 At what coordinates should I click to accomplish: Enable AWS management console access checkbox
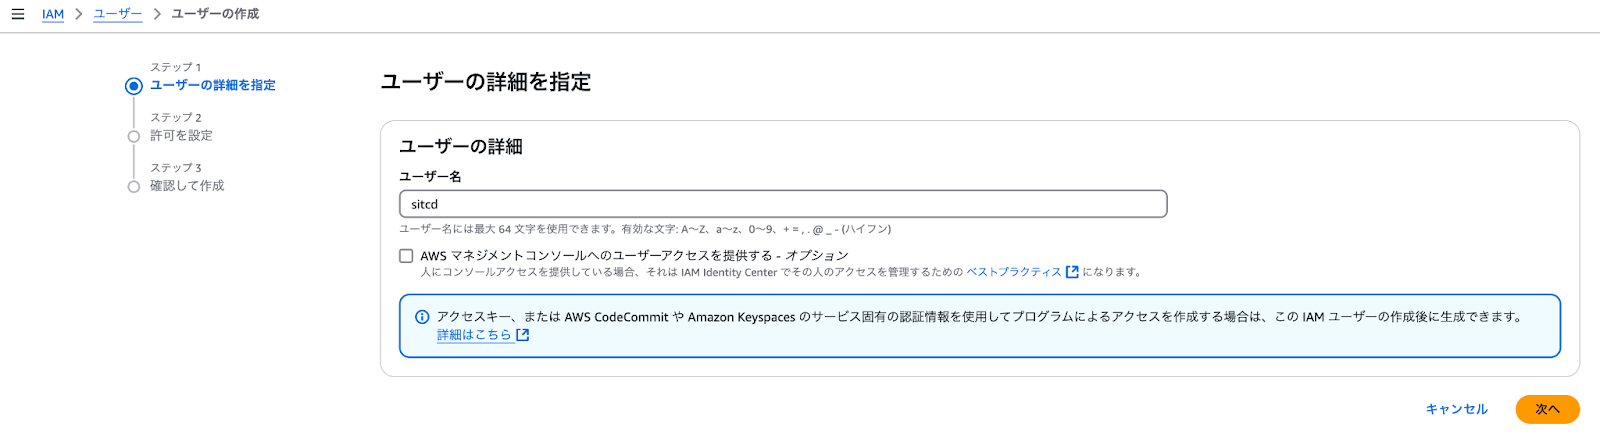coord(406,256)
